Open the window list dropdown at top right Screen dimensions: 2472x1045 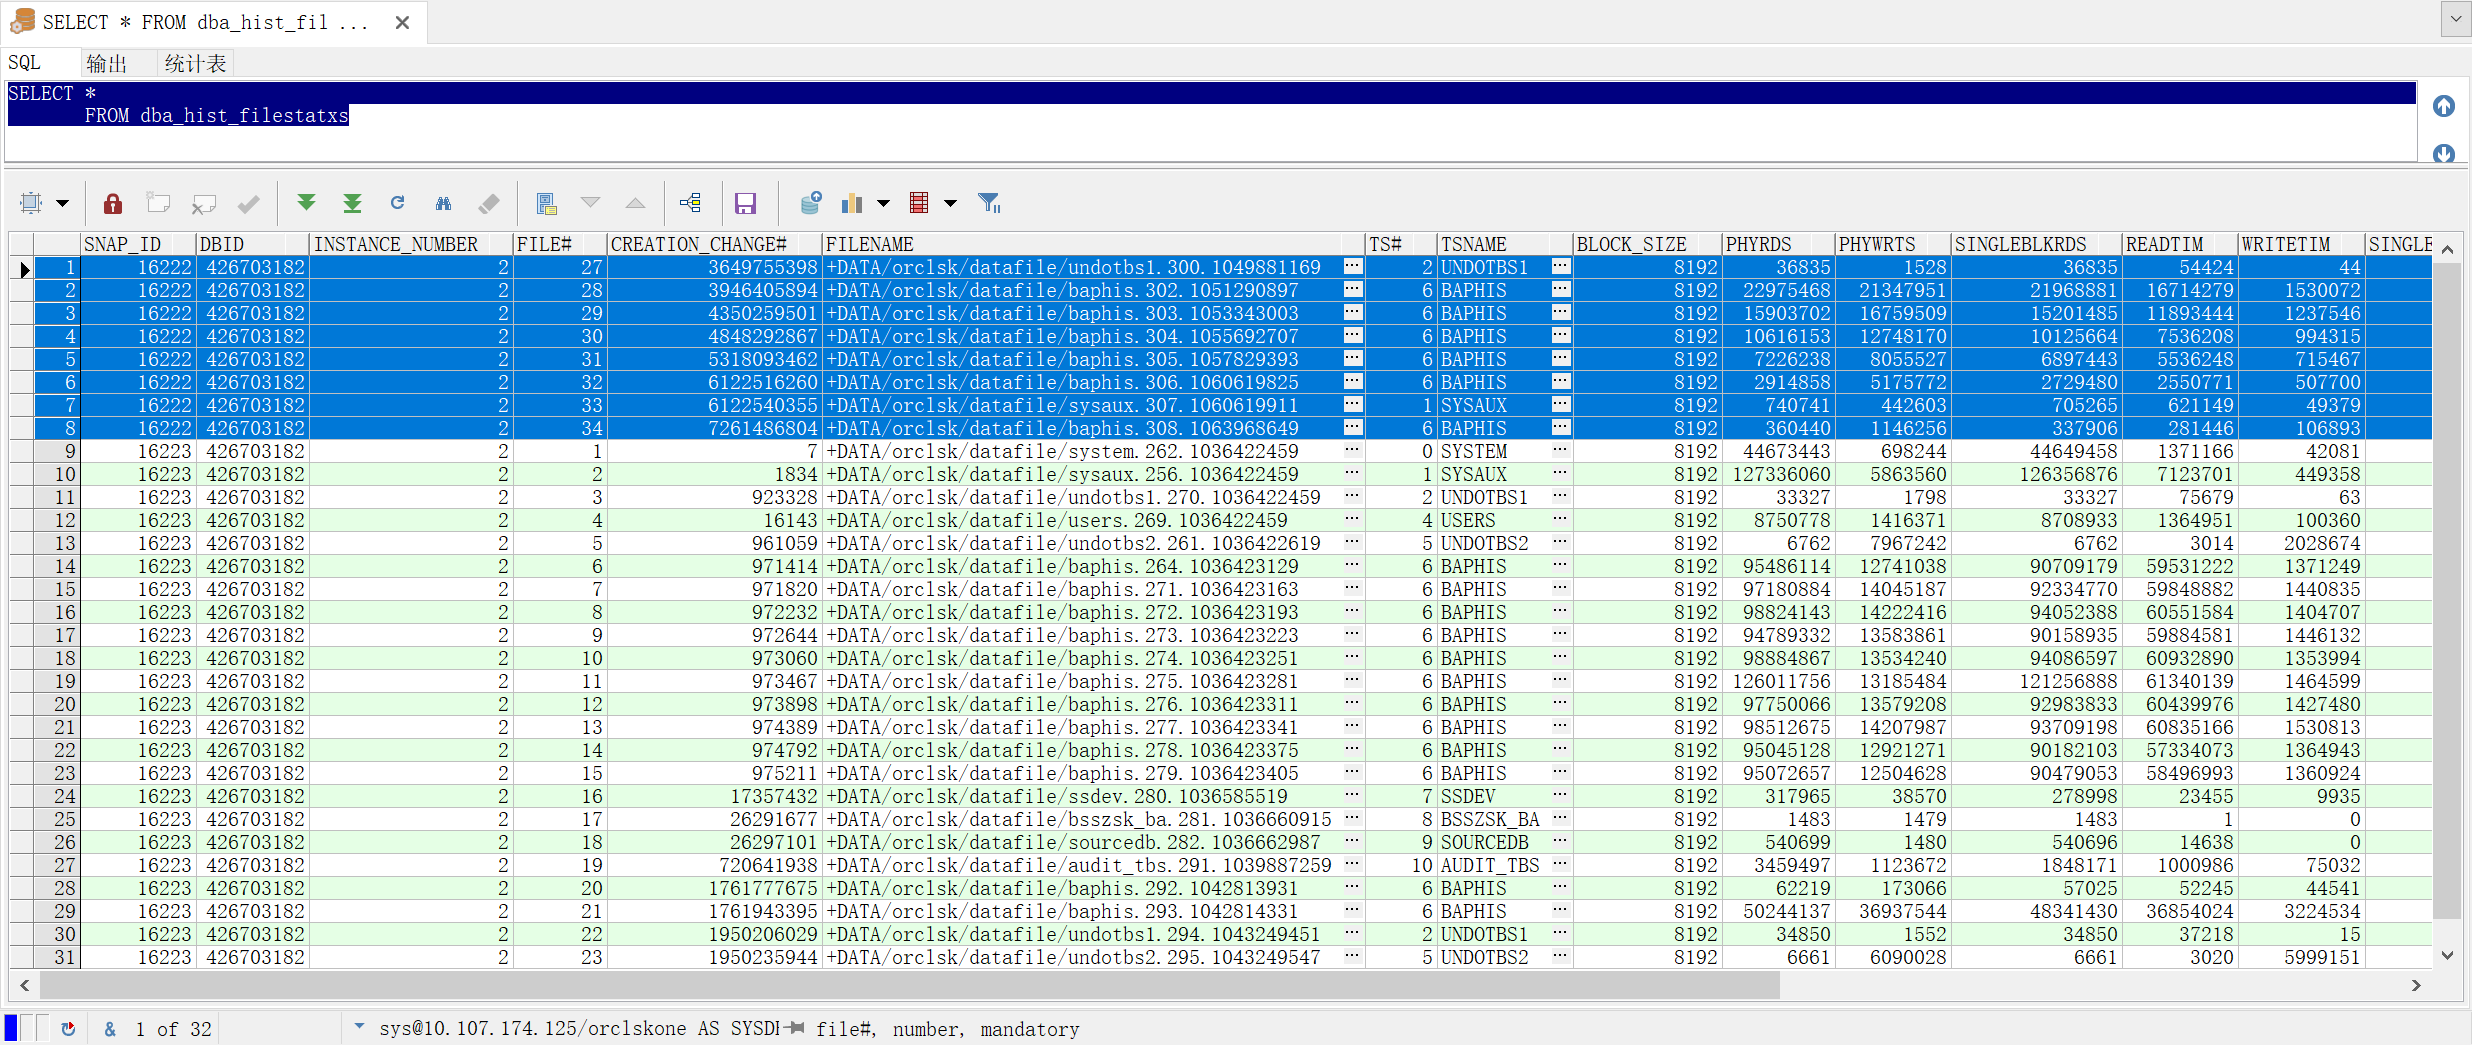point(2456,19)
